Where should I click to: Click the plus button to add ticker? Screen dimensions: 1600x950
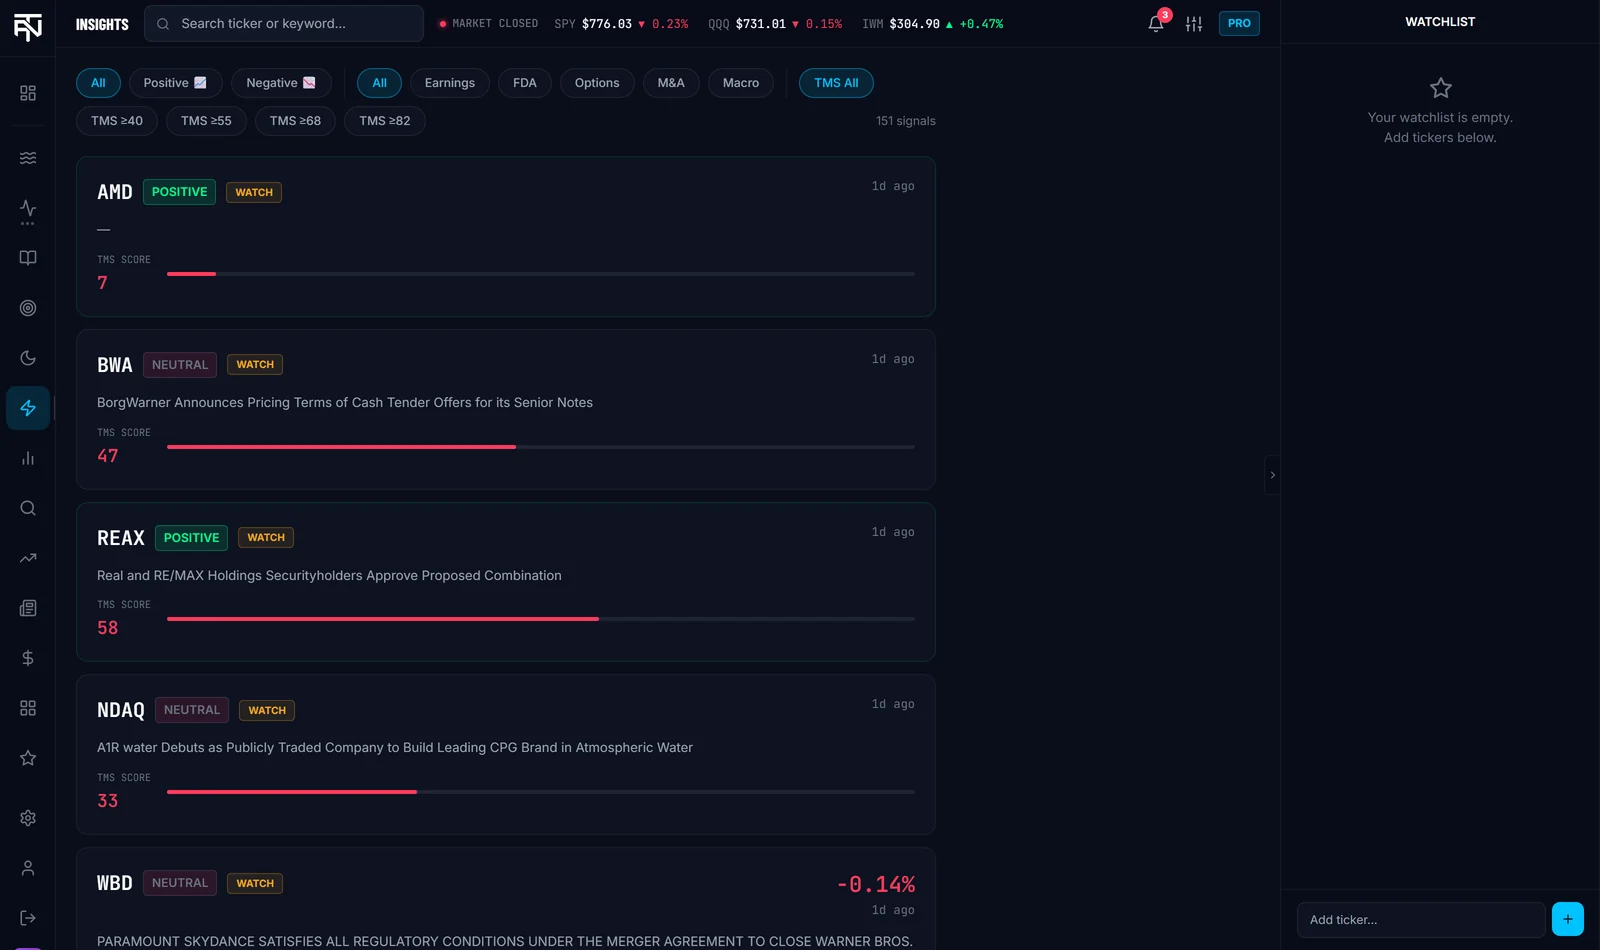pos(1567,919)
